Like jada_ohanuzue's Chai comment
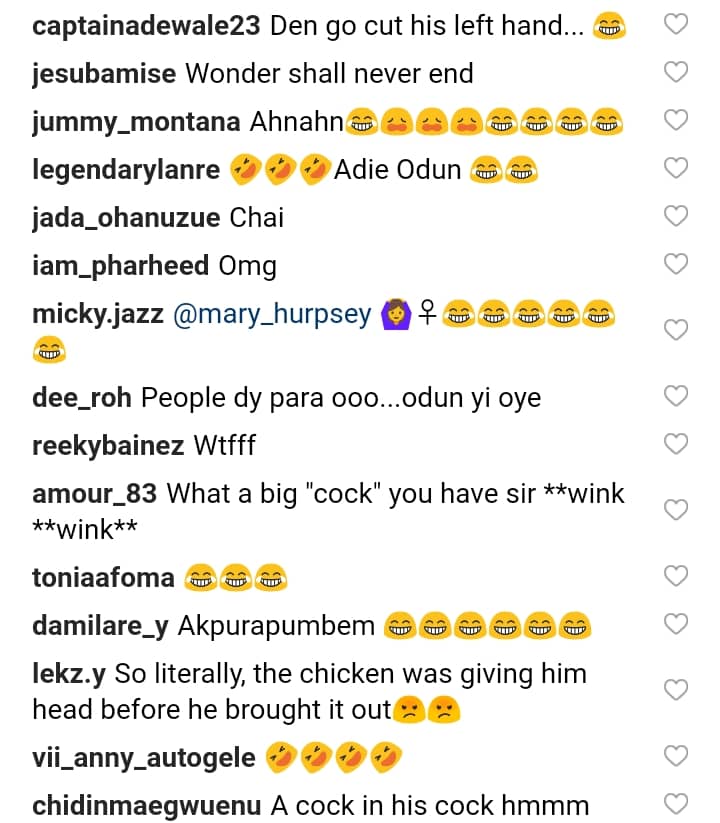This screenshot has height=823, width=720. tap(676, 216)
